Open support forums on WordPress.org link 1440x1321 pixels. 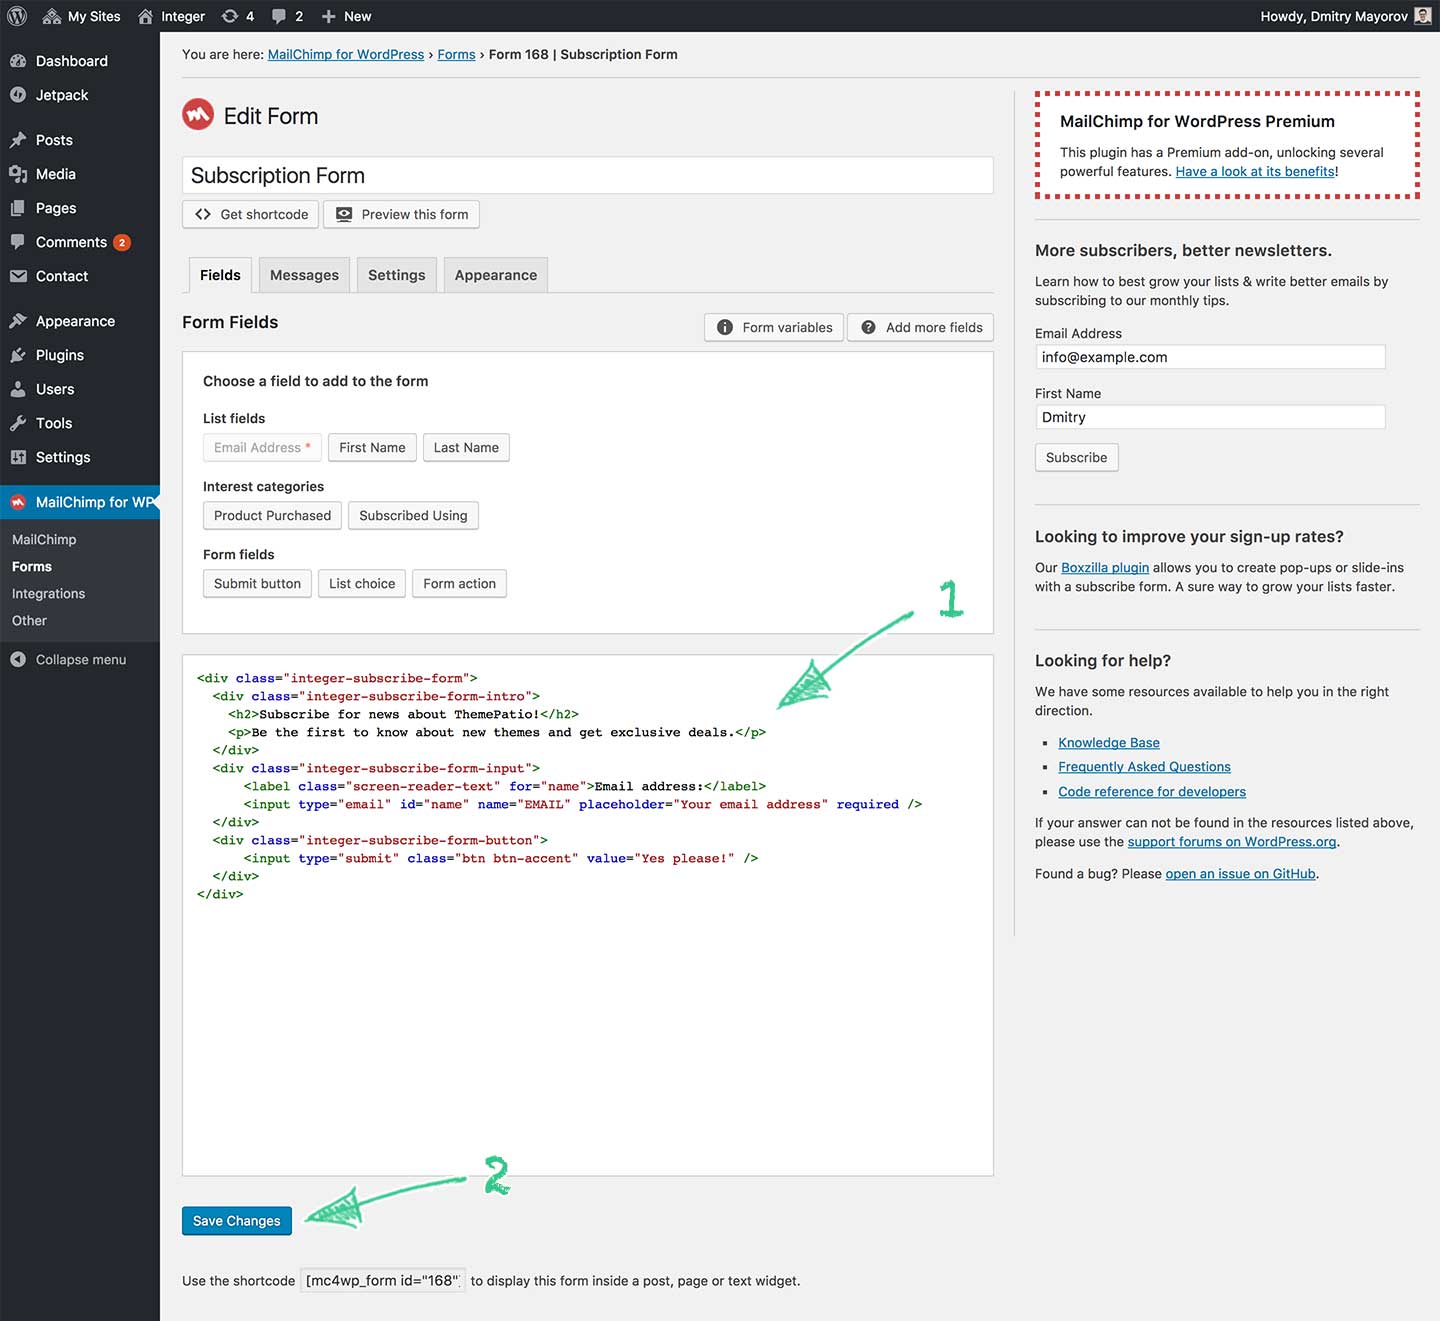pyautogui.click(x=1232, y=841)
